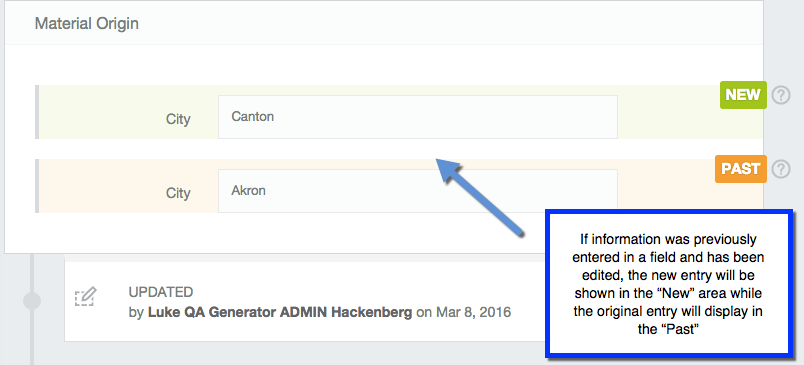Click the UPDATED status label
This screenshot has height=365, width=804.
(160, 292)
